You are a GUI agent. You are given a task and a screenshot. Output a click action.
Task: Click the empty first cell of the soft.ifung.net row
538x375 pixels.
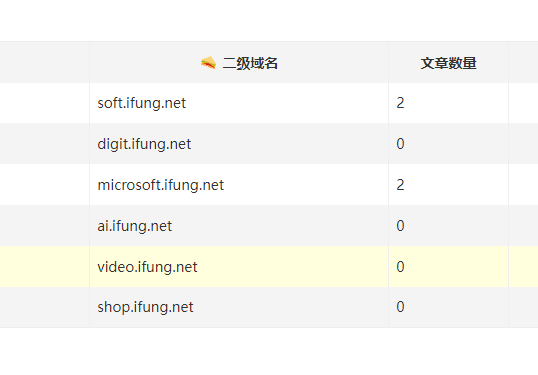pos(45,103)
